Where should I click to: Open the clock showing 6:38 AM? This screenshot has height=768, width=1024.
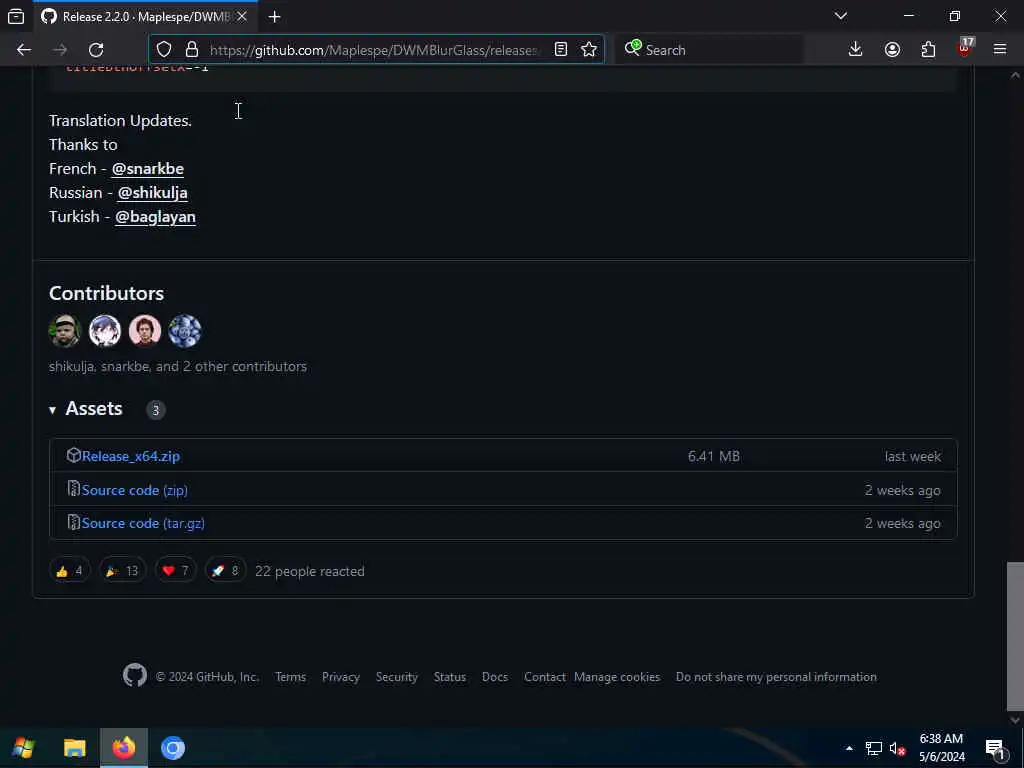[942, 748]
